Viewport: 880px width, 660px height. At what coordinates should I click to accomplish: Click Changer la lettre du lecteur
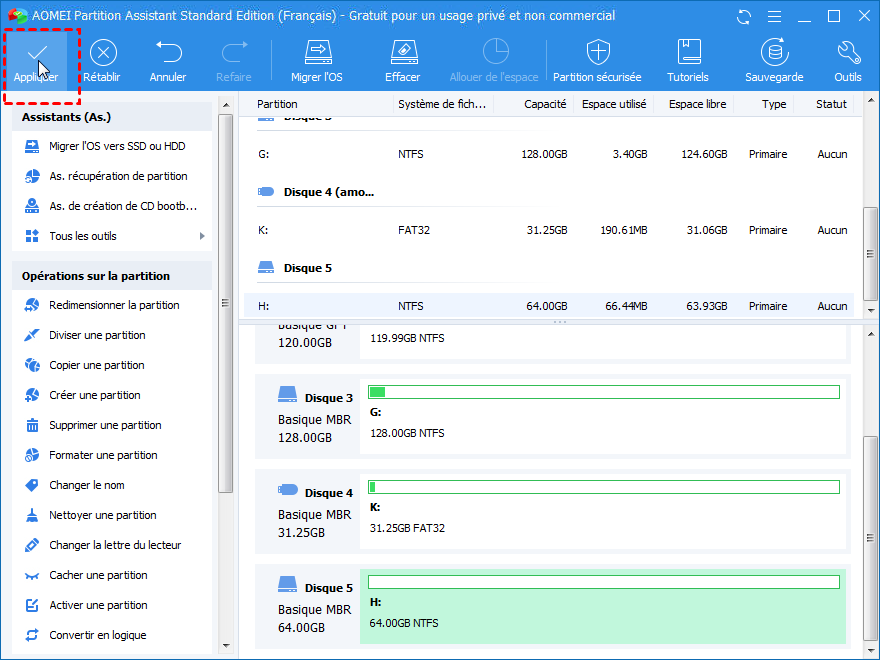pyautogui.click(x=115, y=545)
